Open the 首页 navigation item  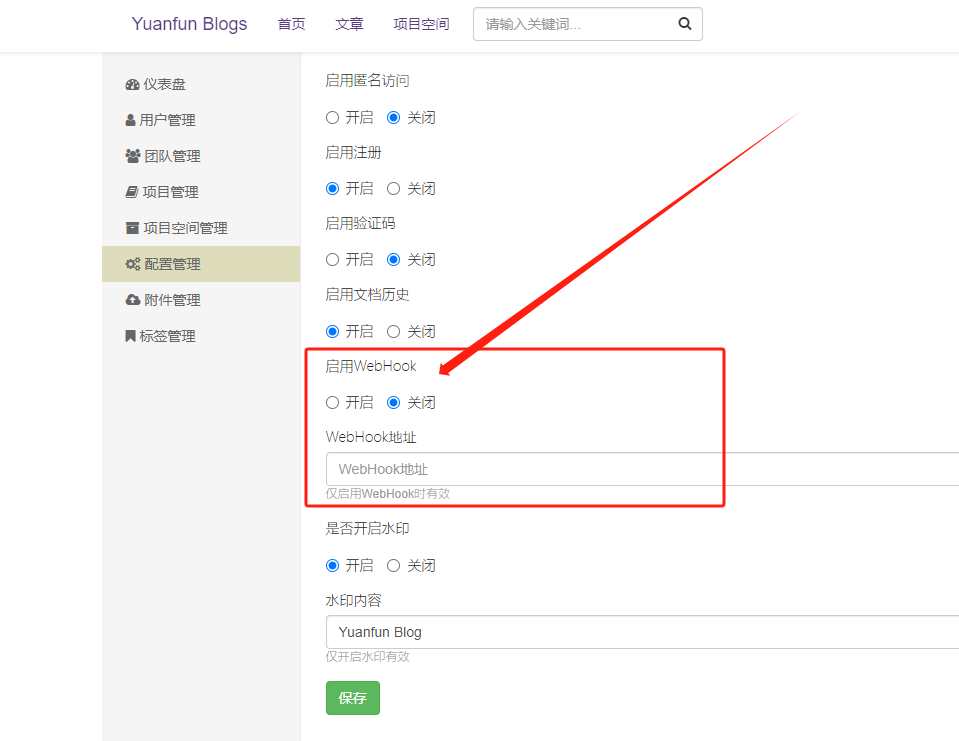292,24
